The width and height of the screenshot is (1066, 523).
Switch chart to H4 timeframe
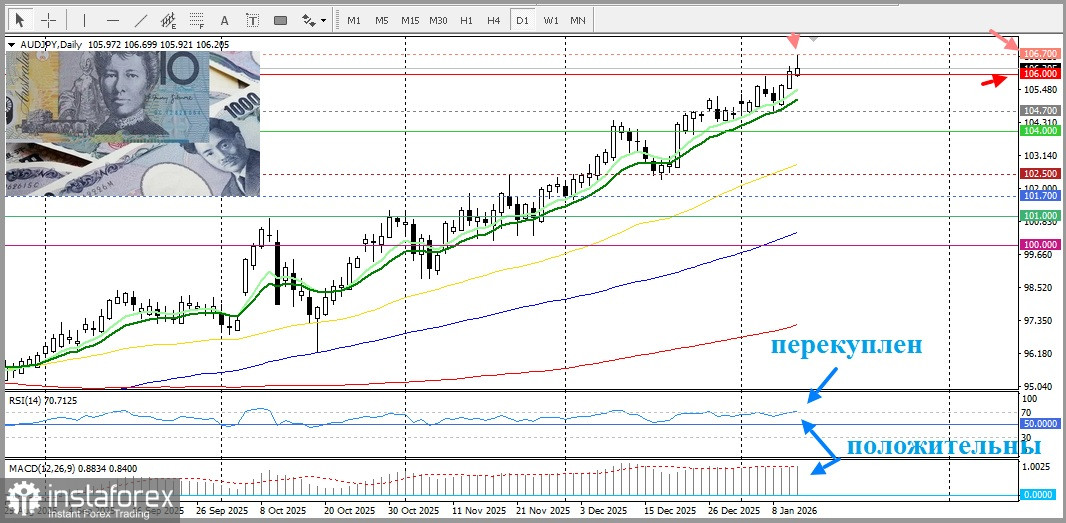tap(494, 20)
